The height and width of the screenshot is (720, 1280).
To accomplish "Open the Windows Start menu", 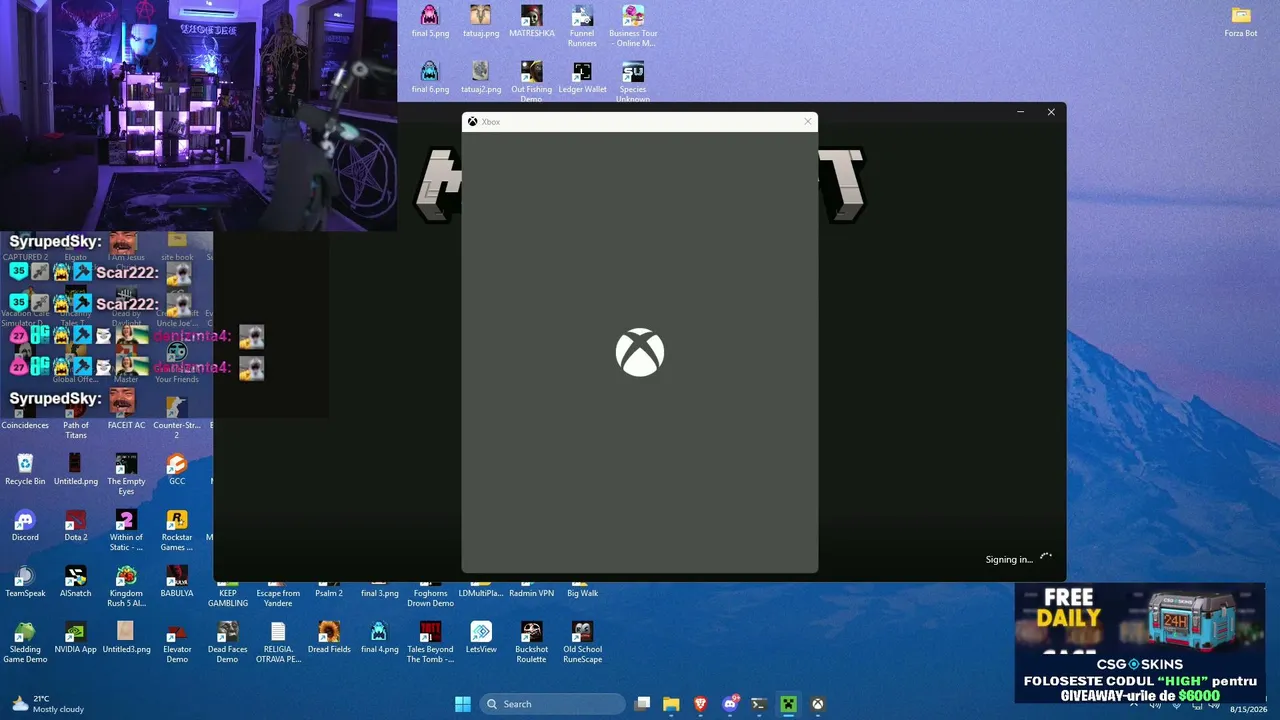I will tap(463, 704).
